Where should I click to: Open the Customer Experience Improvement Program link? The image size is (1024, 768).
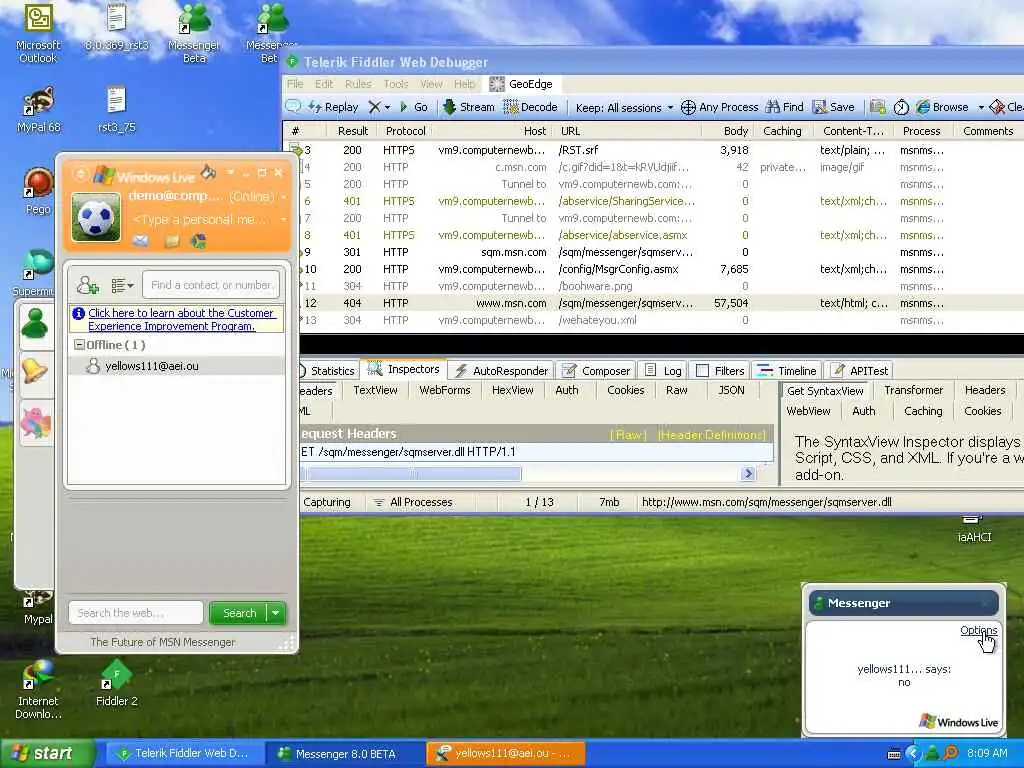pos(182,319)
